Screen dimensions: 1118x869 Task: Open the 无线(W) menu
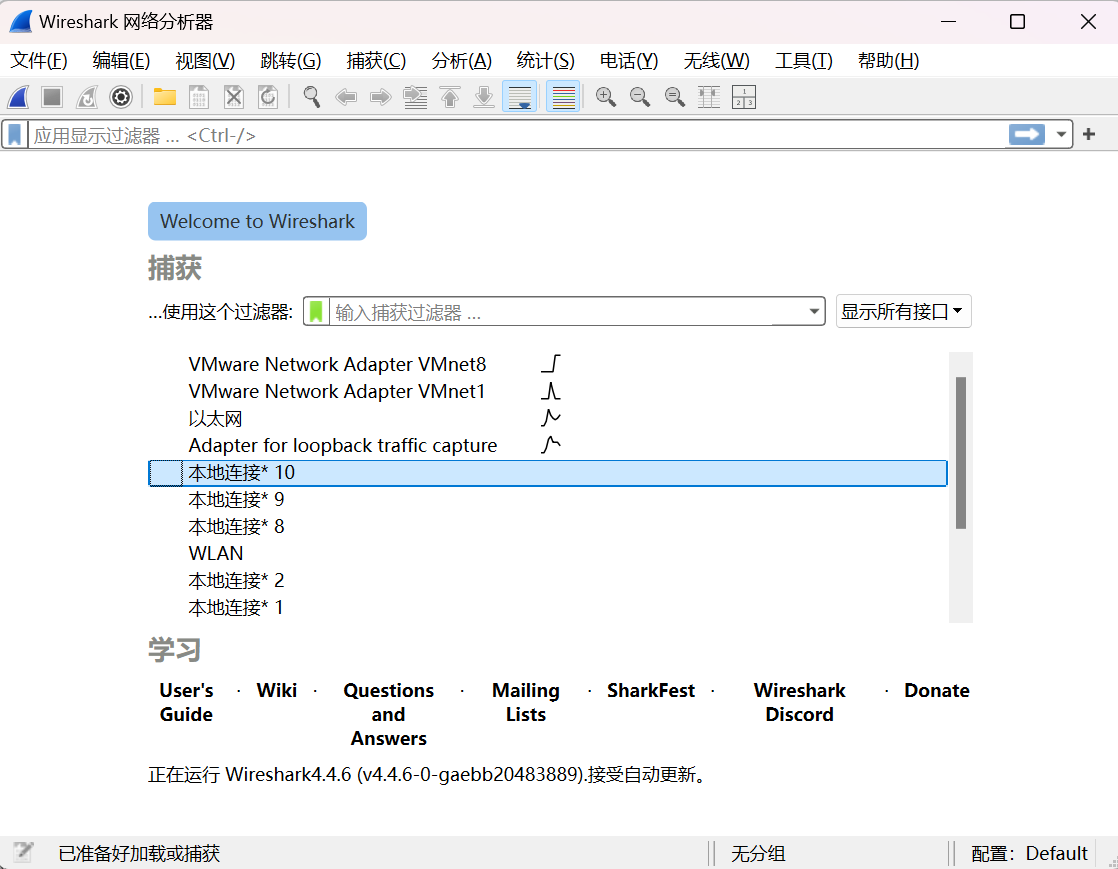717,61
